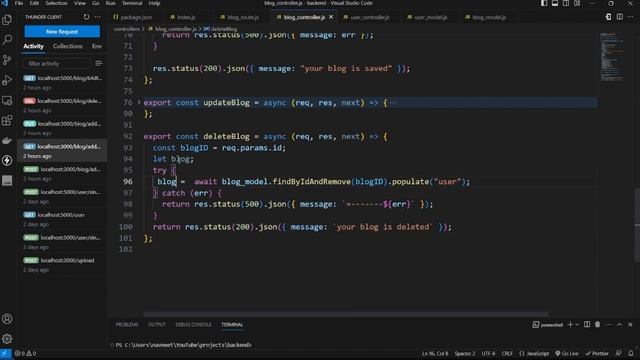640x360 pixels.
Task: Open remote window indicator in status bar
Action: tap(6, 353)
